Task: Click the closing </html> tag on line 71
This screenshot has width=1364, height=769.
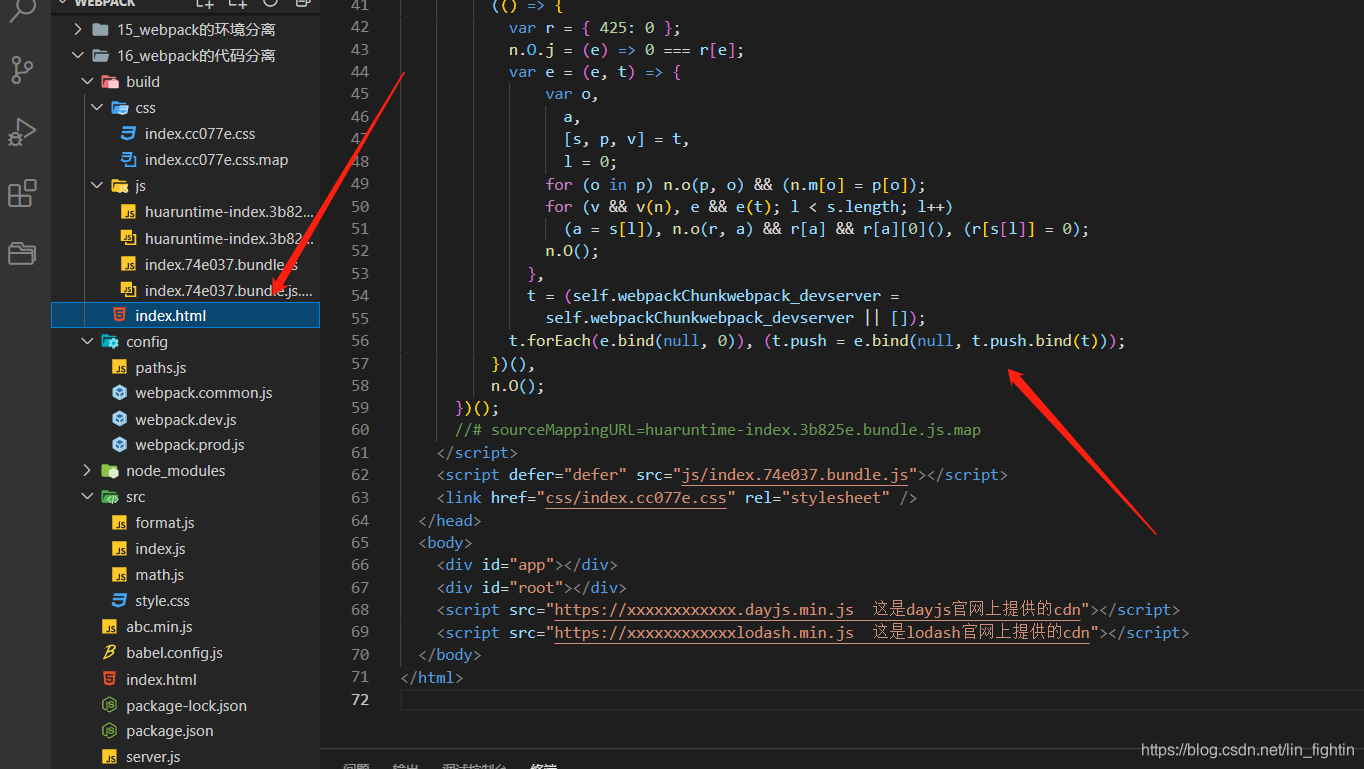Action: pos(432,677)
